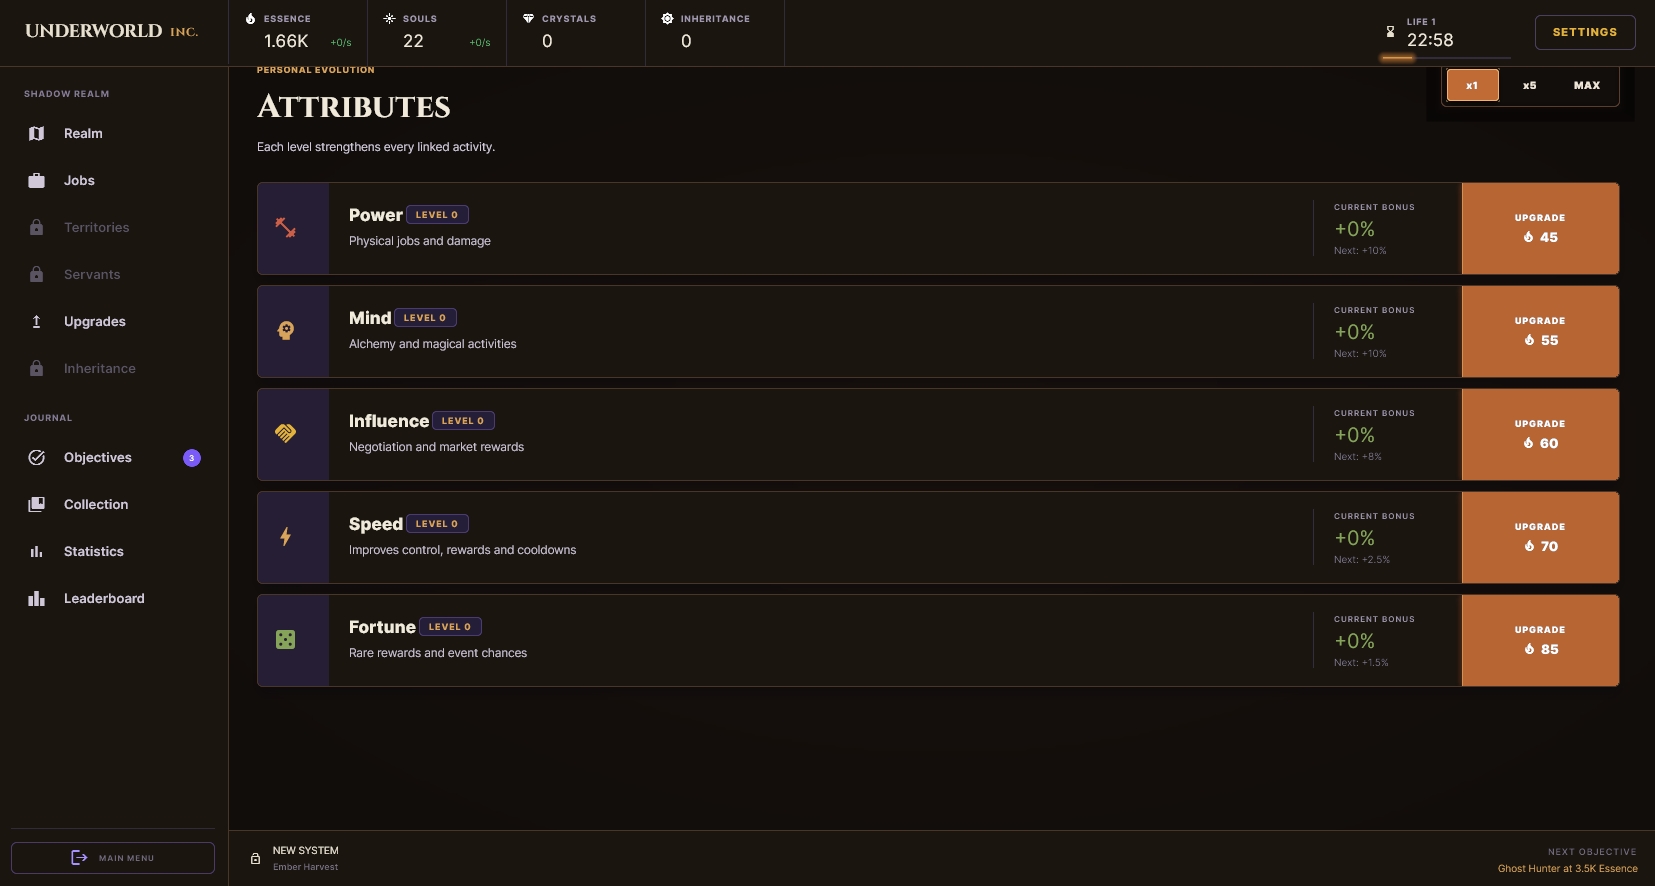This screenshot has width=1655, height=886.
Task: Click the Speed lightning bolt icon
Action: 286,537
